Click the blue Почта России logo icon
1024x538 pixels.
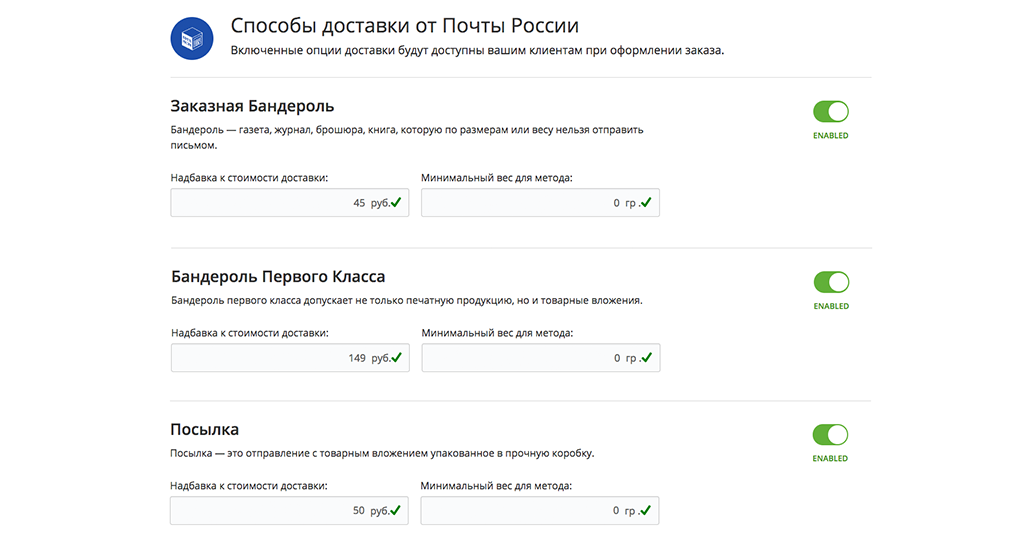pos(192,39)
